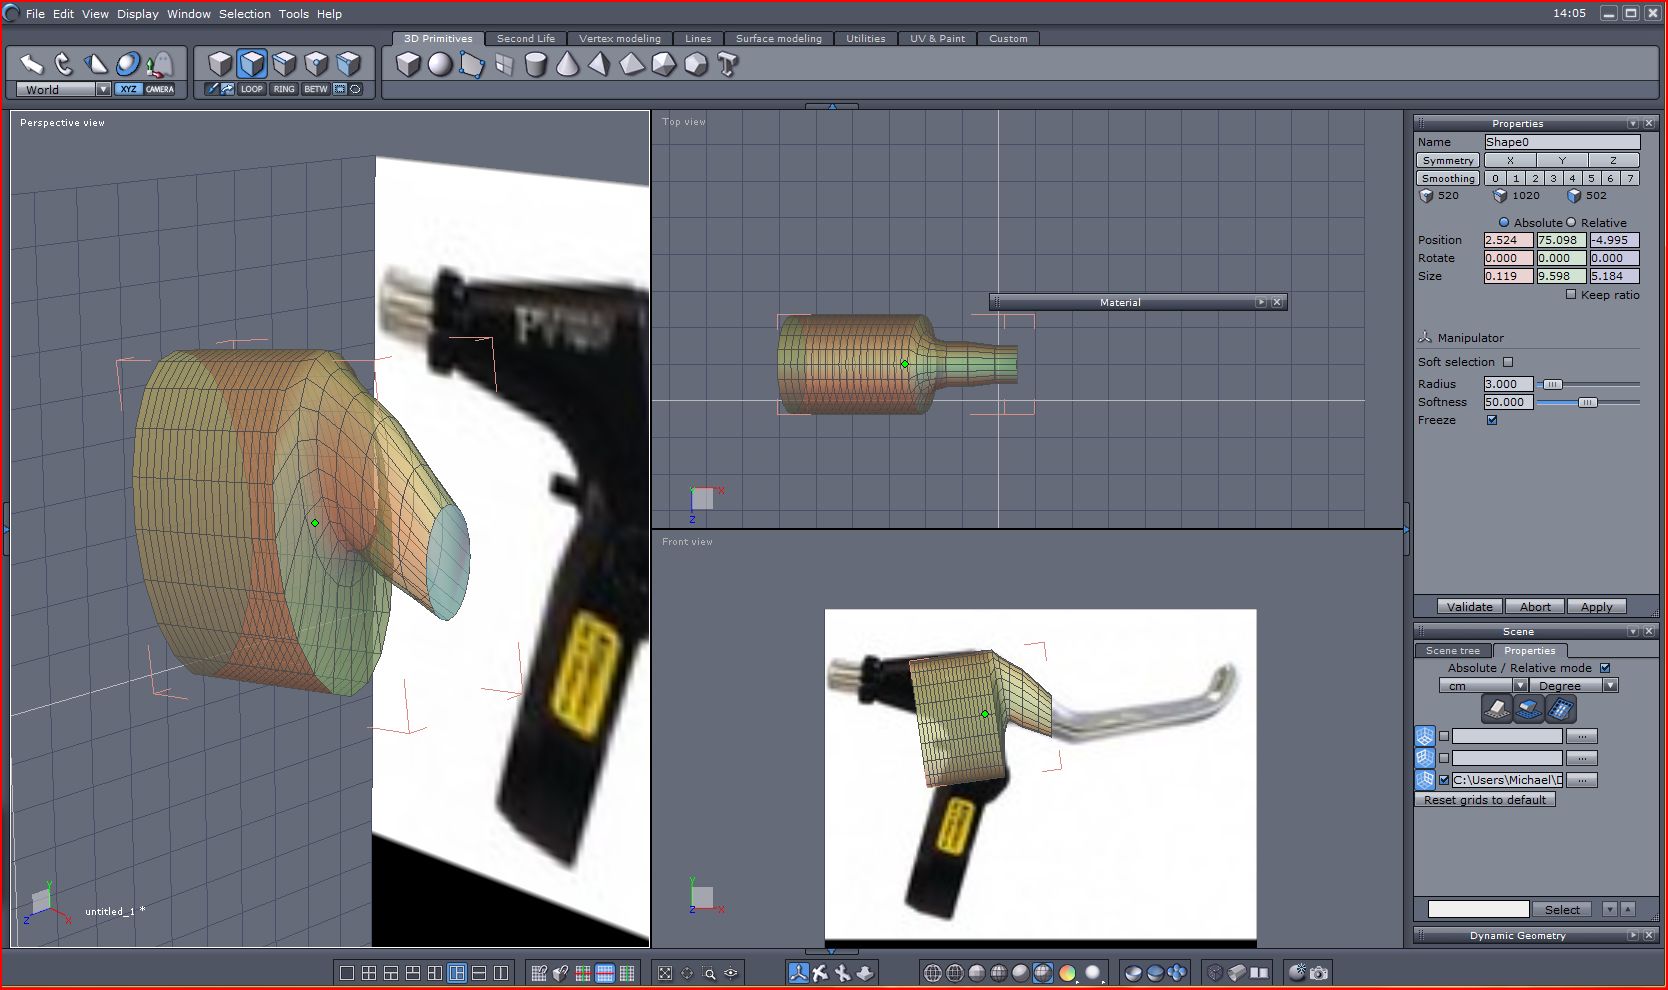Screen dimensions: 1668x990
Task: Click the Abort button
Action: tap(1535, 606)
